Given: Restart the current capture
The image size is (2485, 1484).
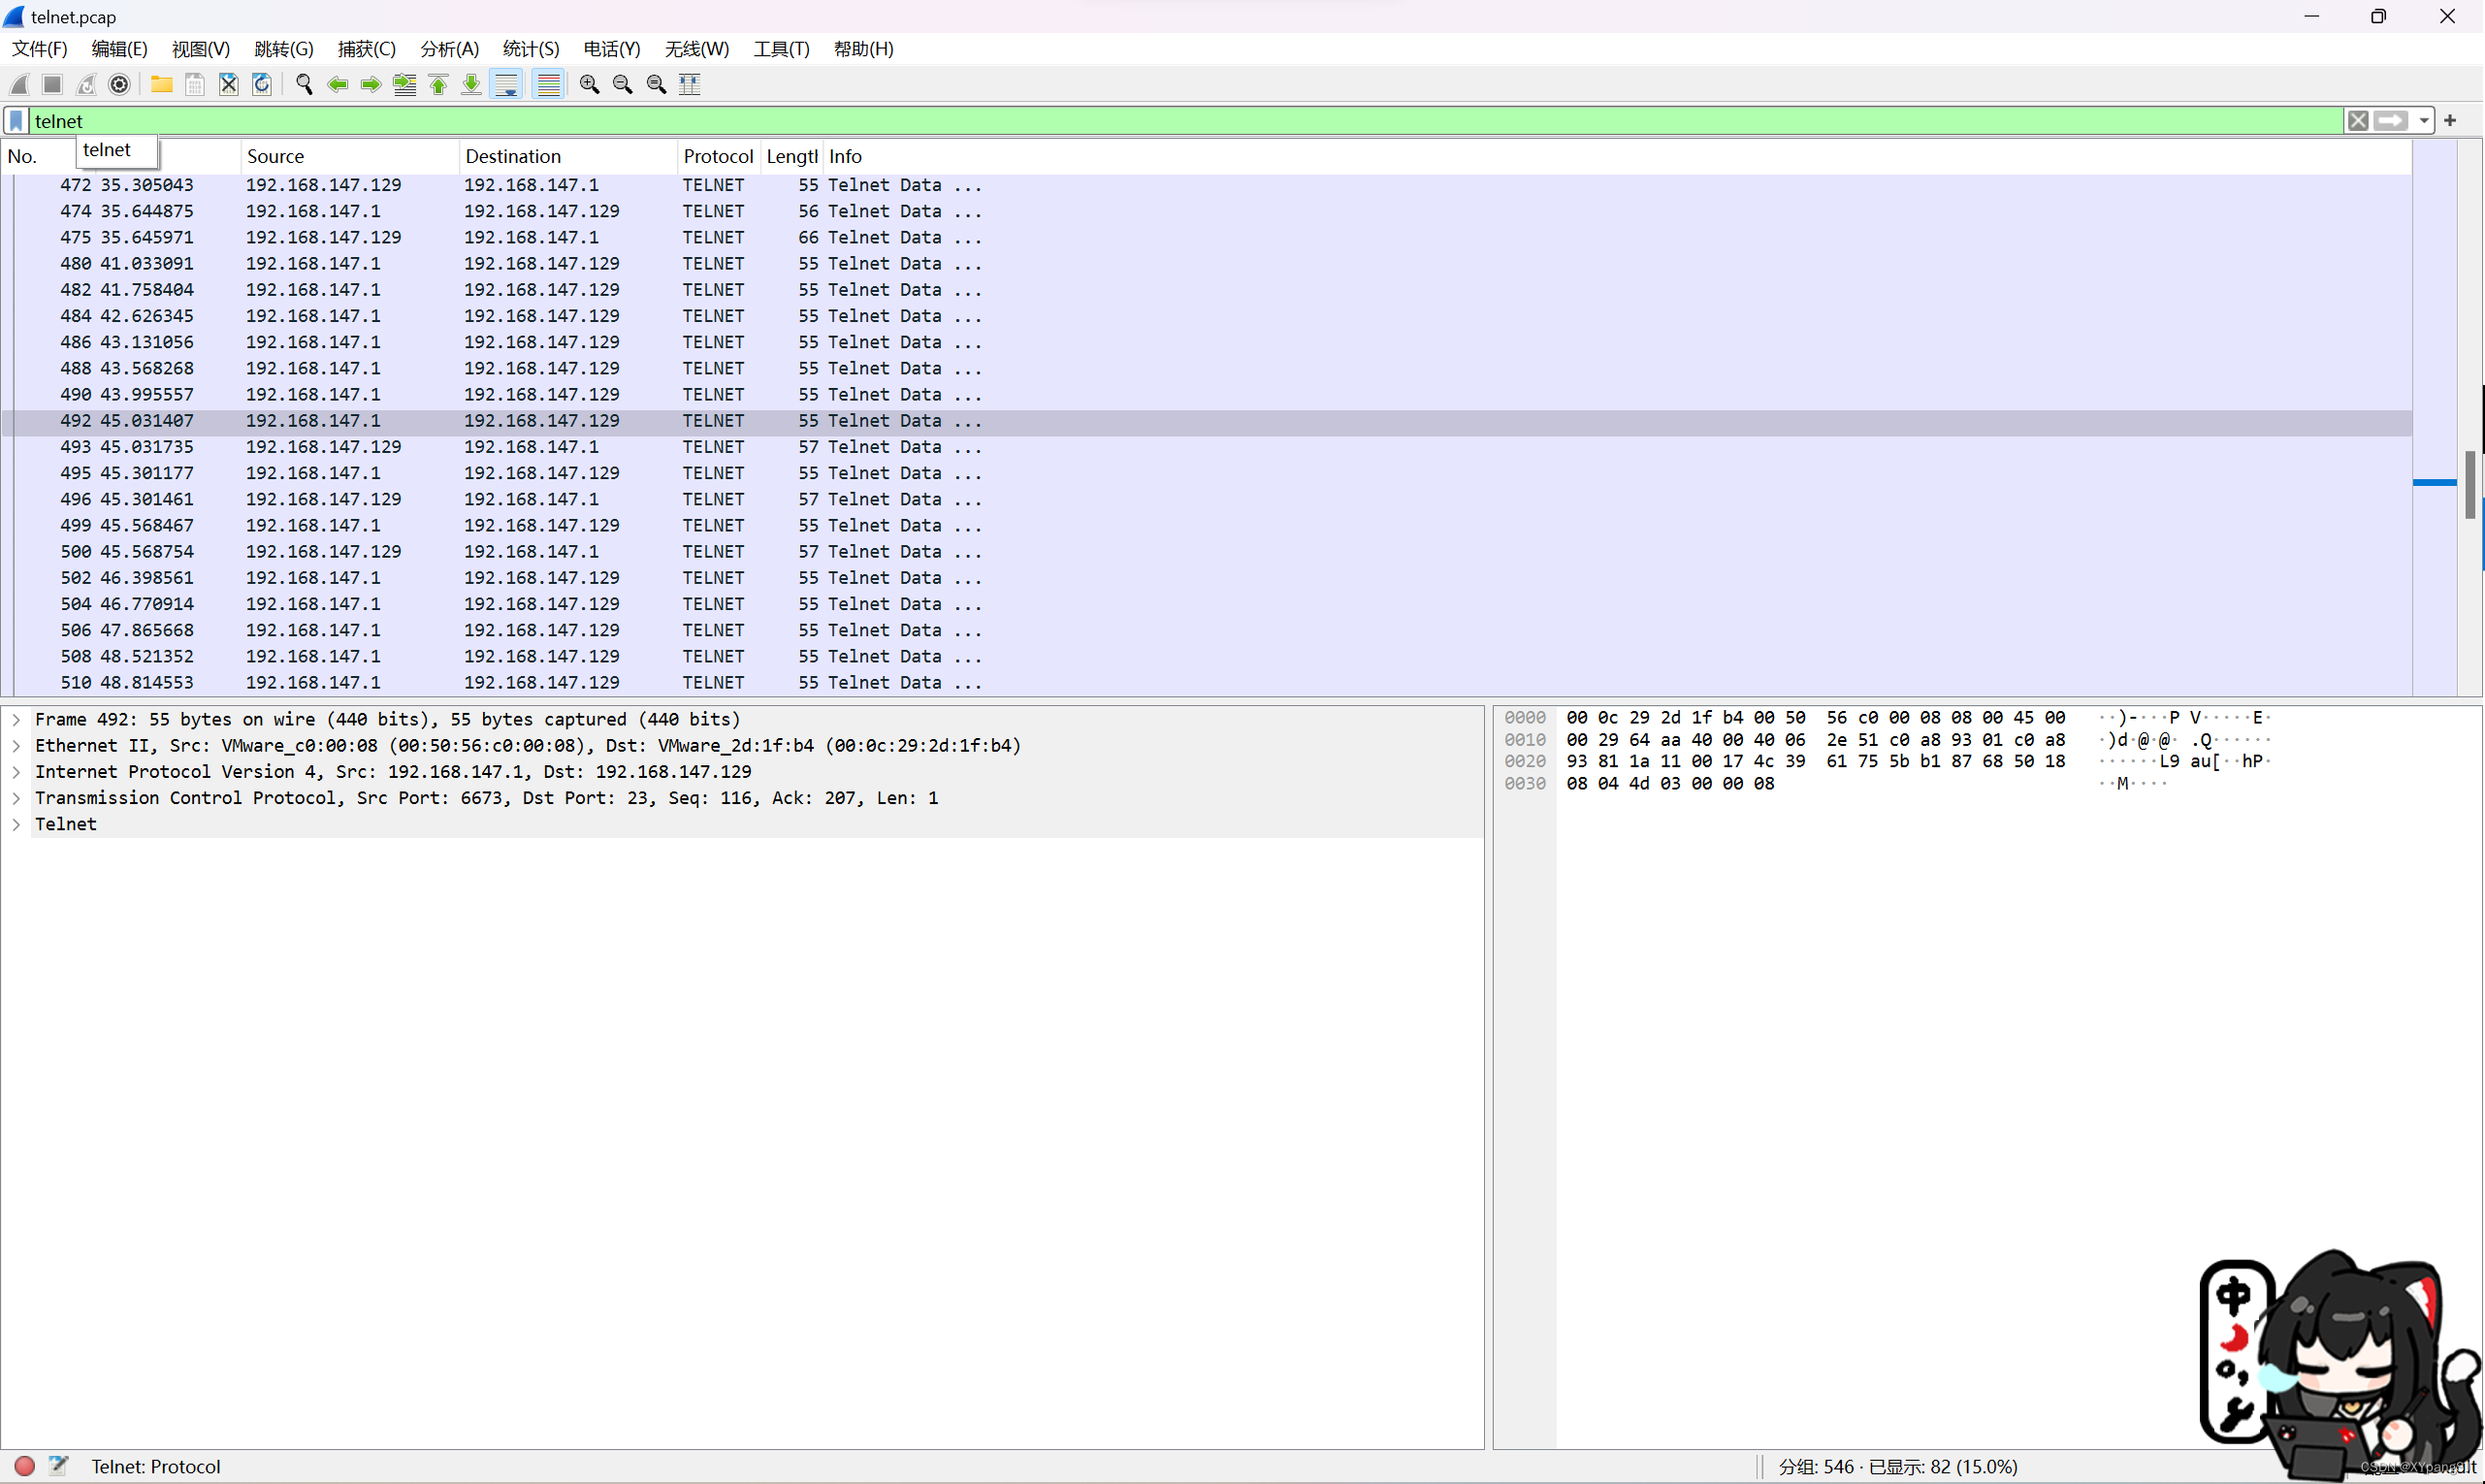Looking at the screenshot, I should pos(86,84).
